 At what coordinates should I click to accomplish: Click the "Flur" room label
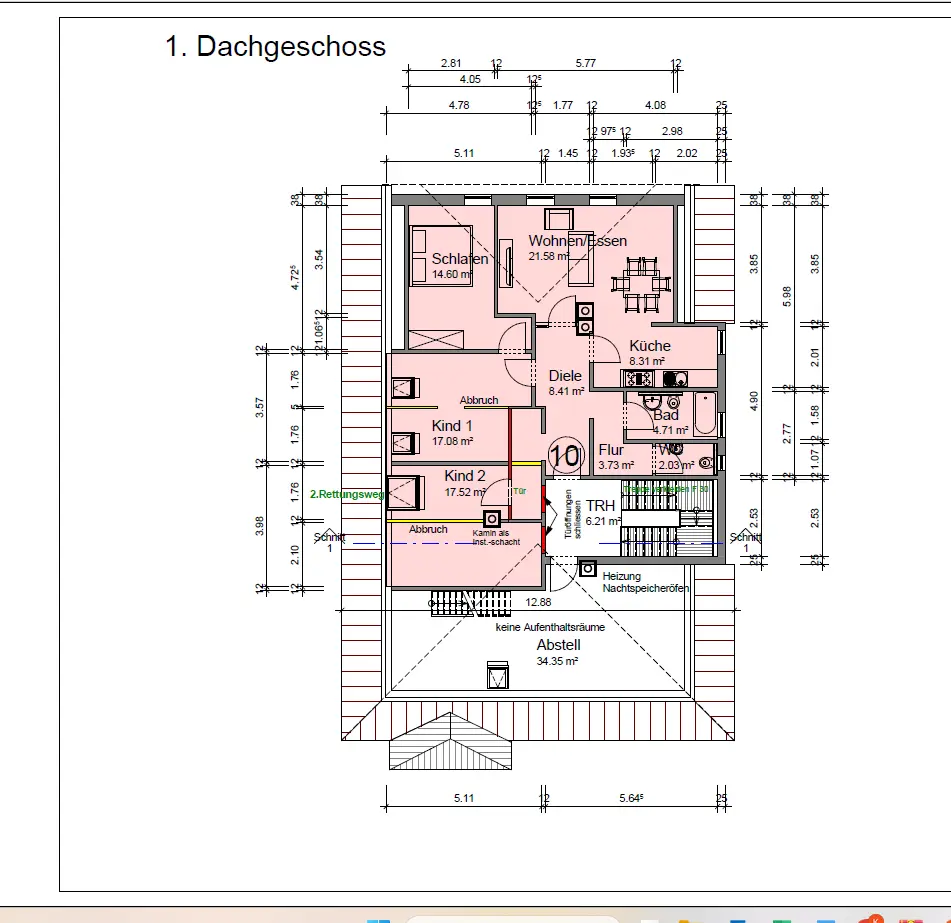(x=611, y=450)
